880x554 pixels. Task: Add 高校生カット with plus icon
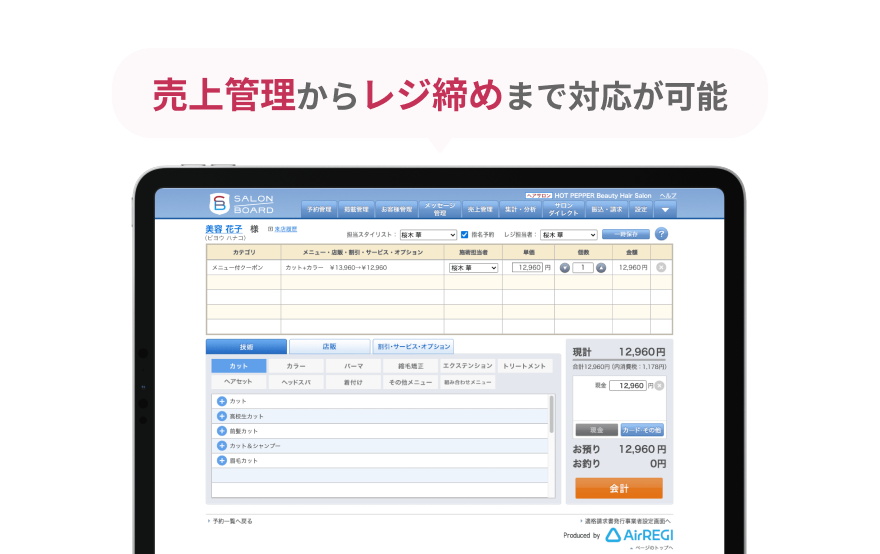click(x=222, y=416)
